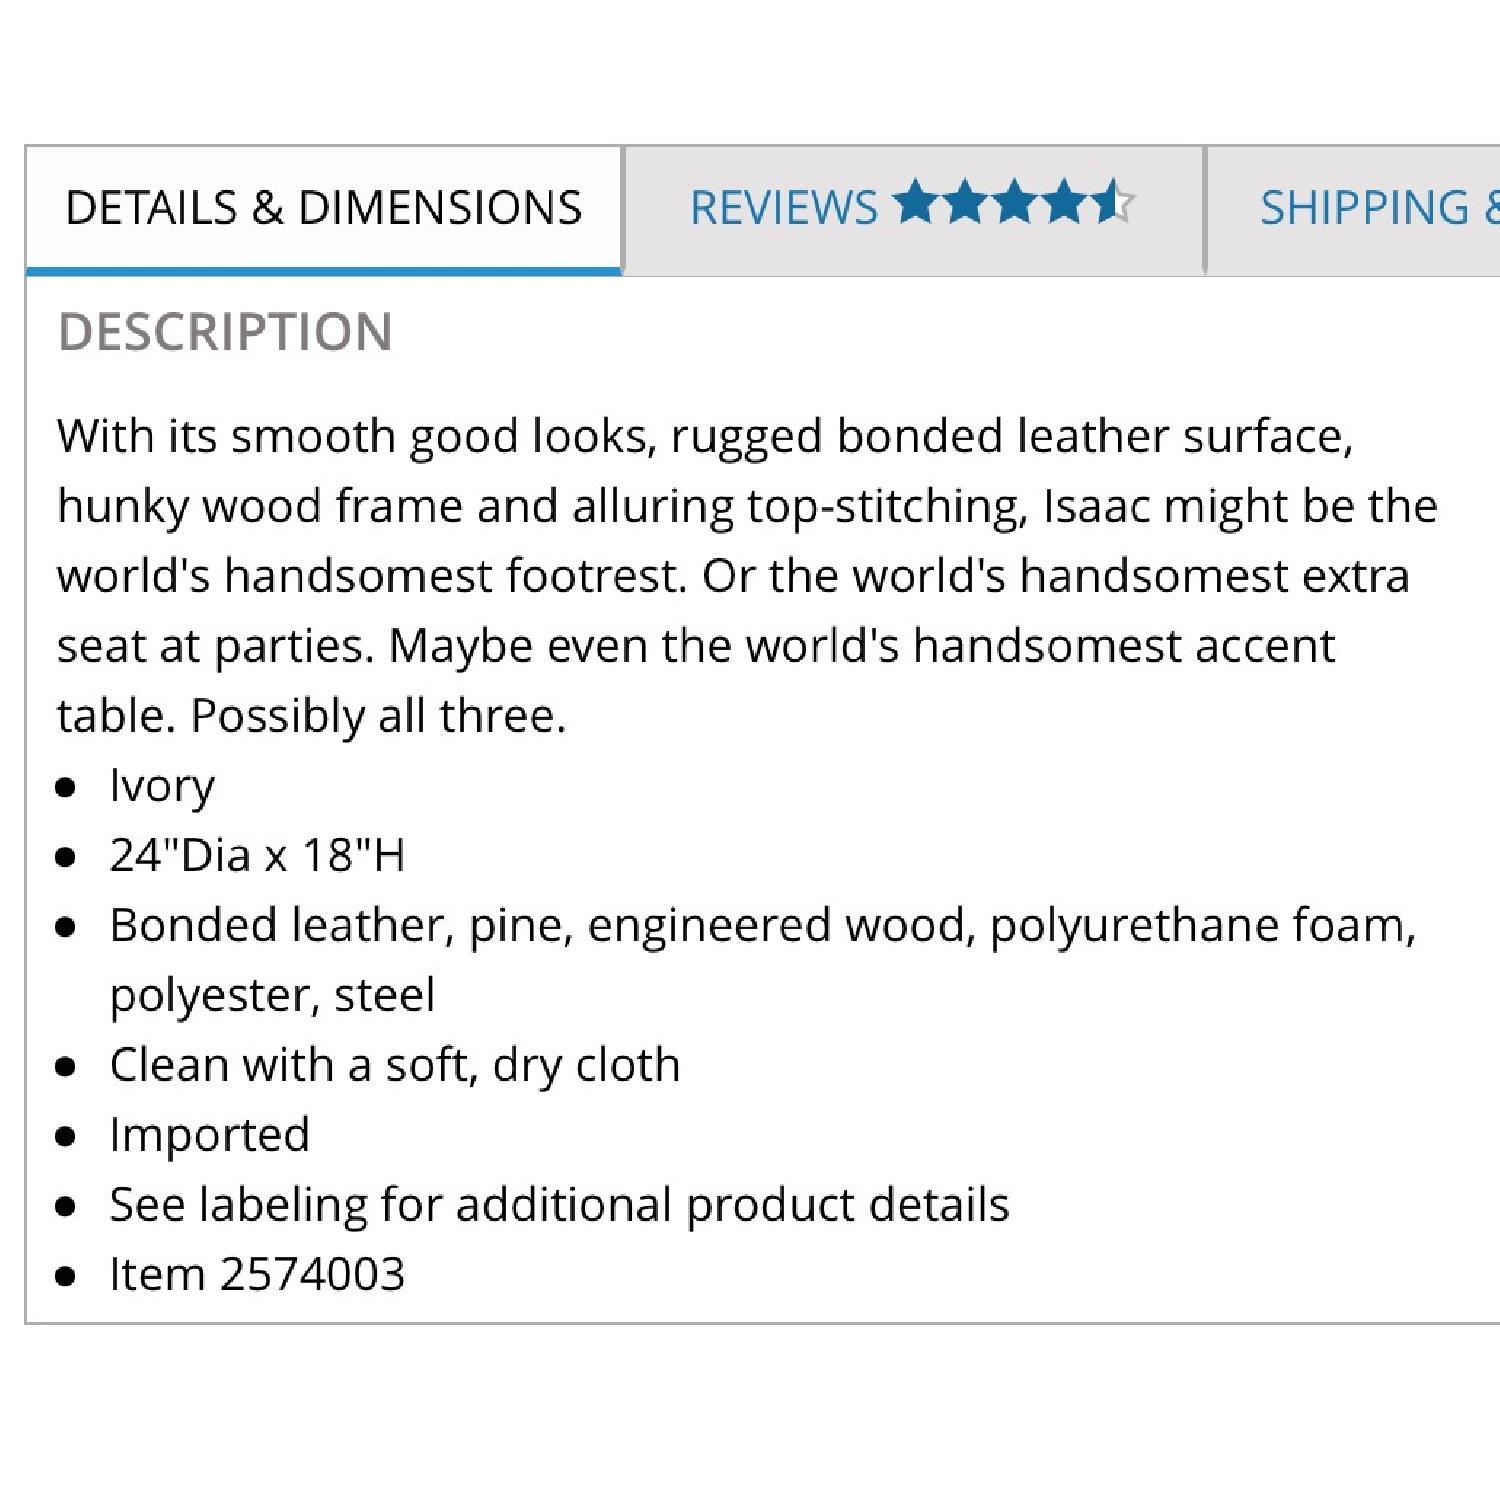Click the bullet dot beside Imported
The width and height of the screenshot is (1500, 1500).
tap(66, 1137)
